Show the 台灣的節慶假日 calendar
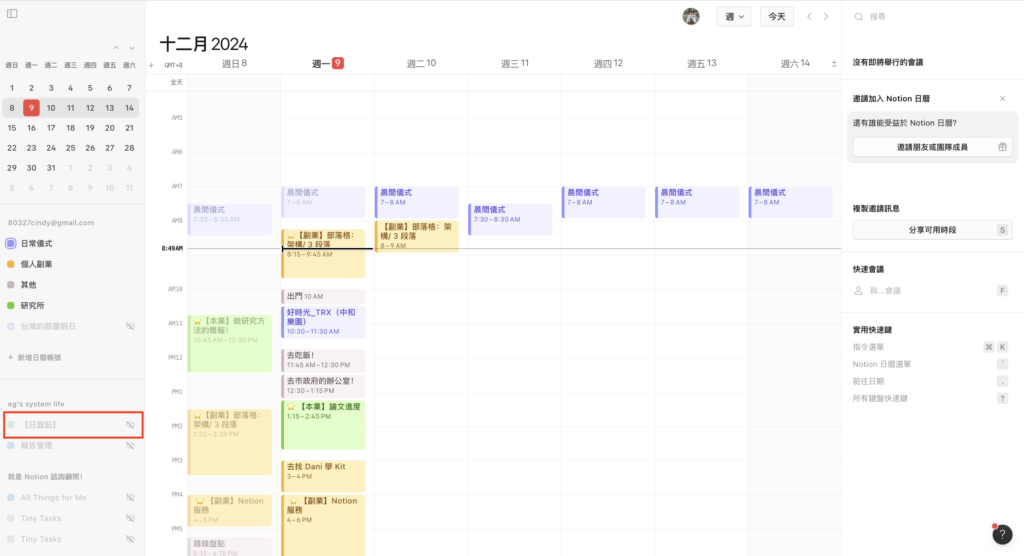The height and width of the screenshot is (556, 1024). click(130, 326)
